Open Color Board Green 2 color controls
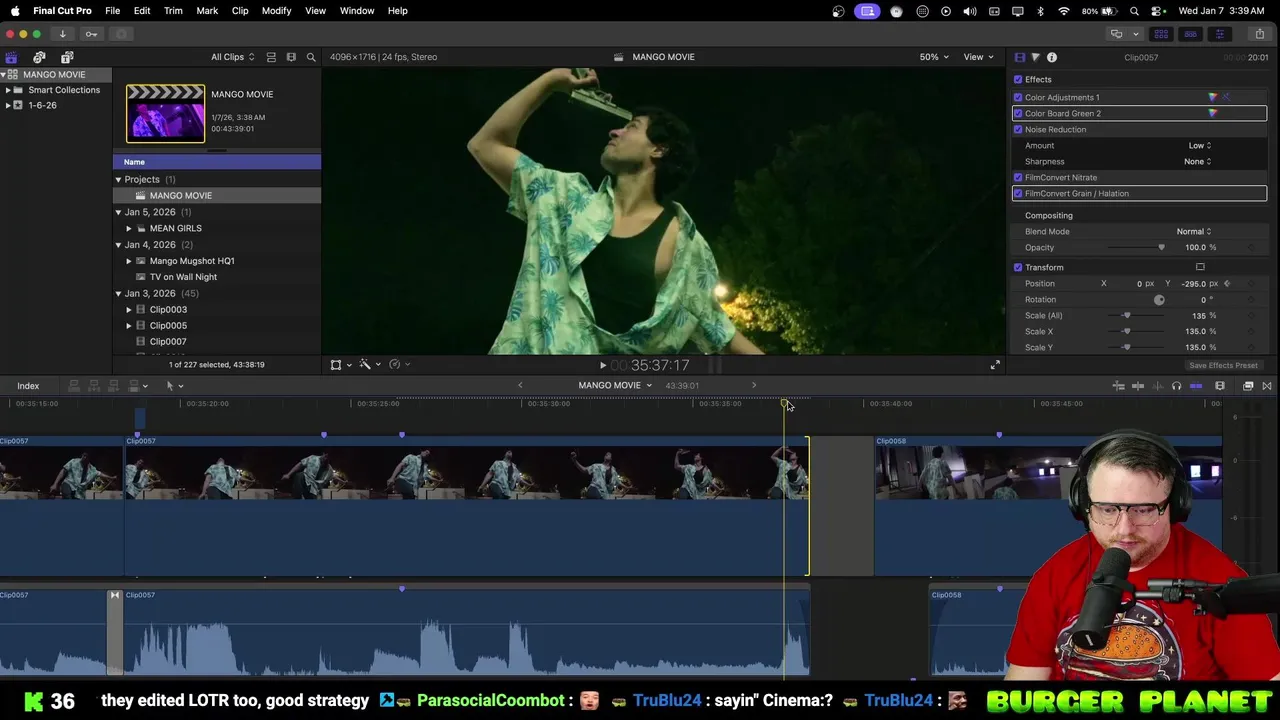The width and height of the screenshot is (1280, 720). pyautogui.click(x=1213, y=113)
